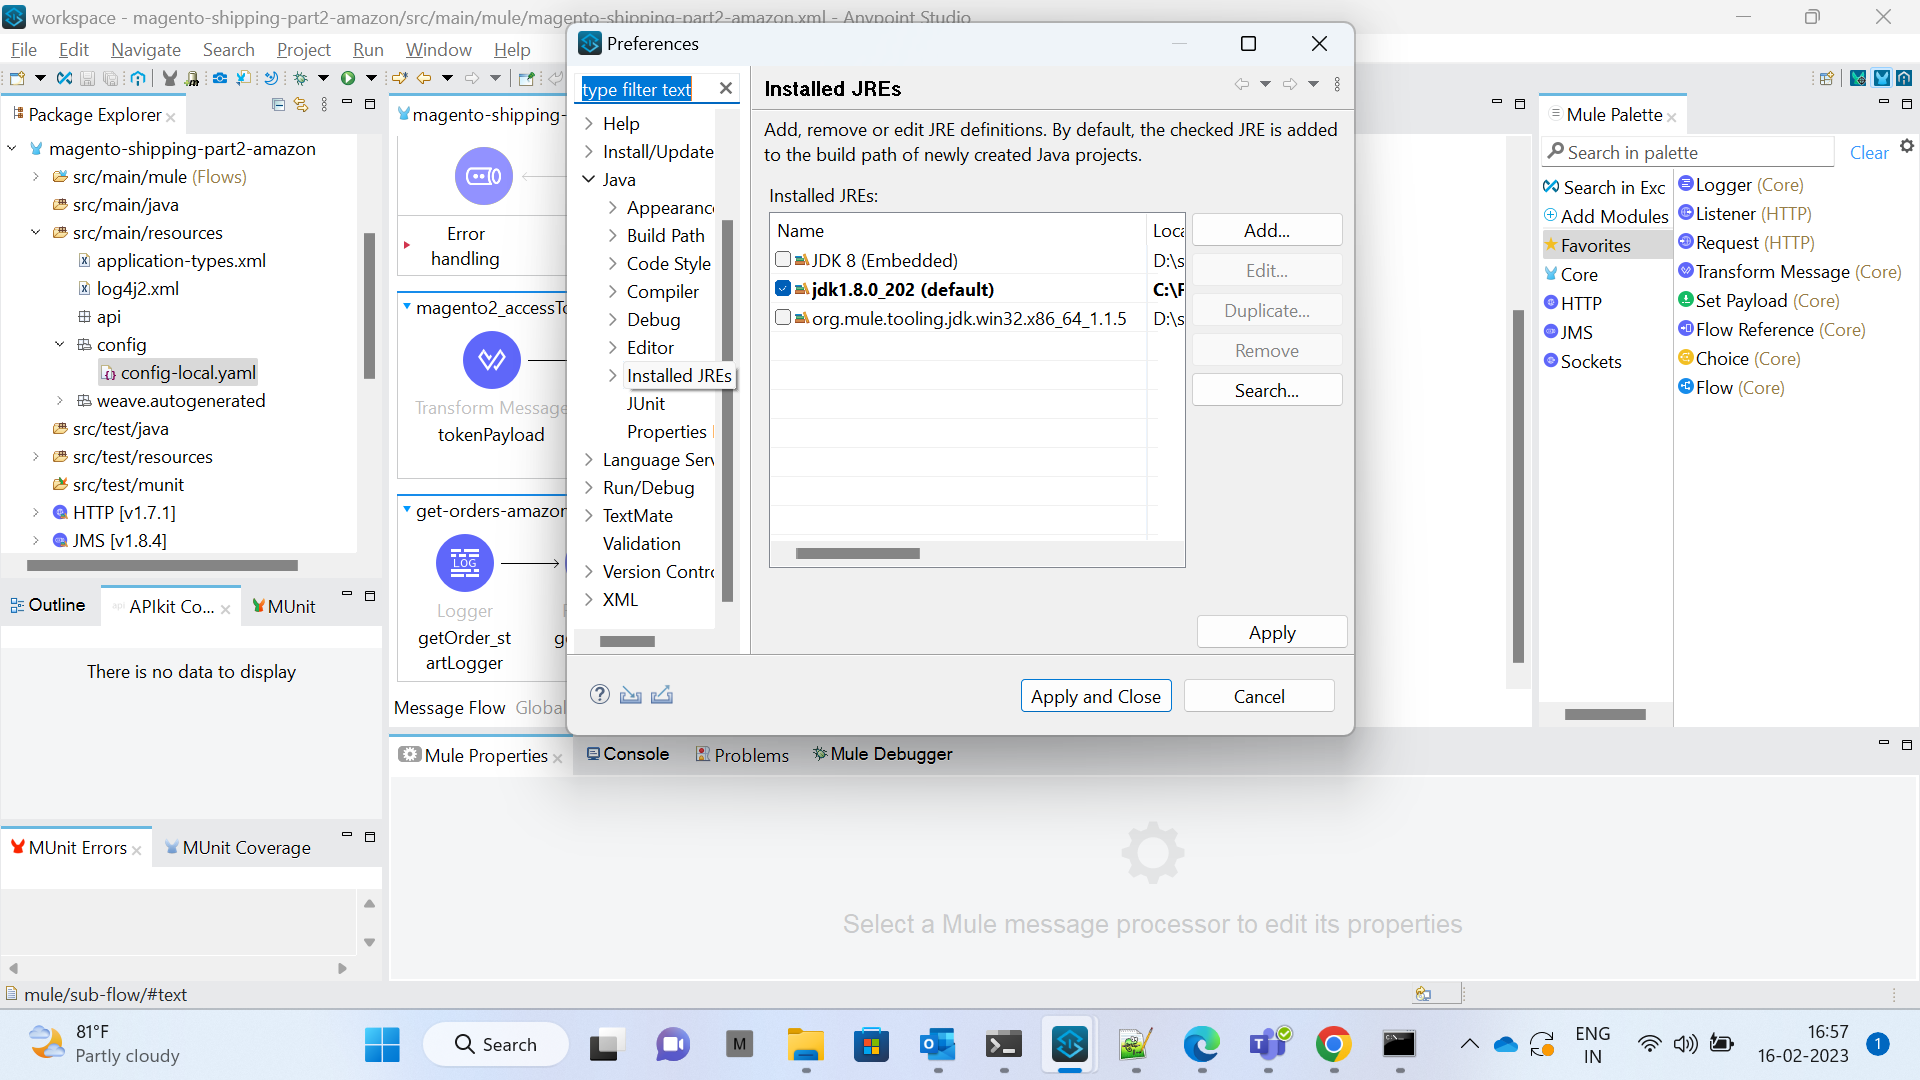Click the Transform Message icon in magento2 flow

tap(492, 360)
